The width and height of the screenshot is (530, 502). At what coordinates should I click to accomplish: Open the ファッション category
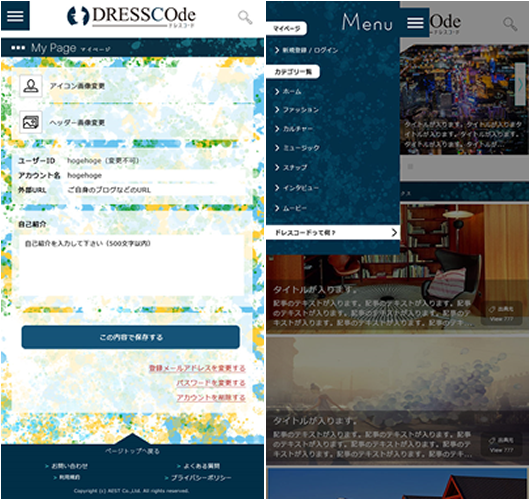[x=297, y=110]
